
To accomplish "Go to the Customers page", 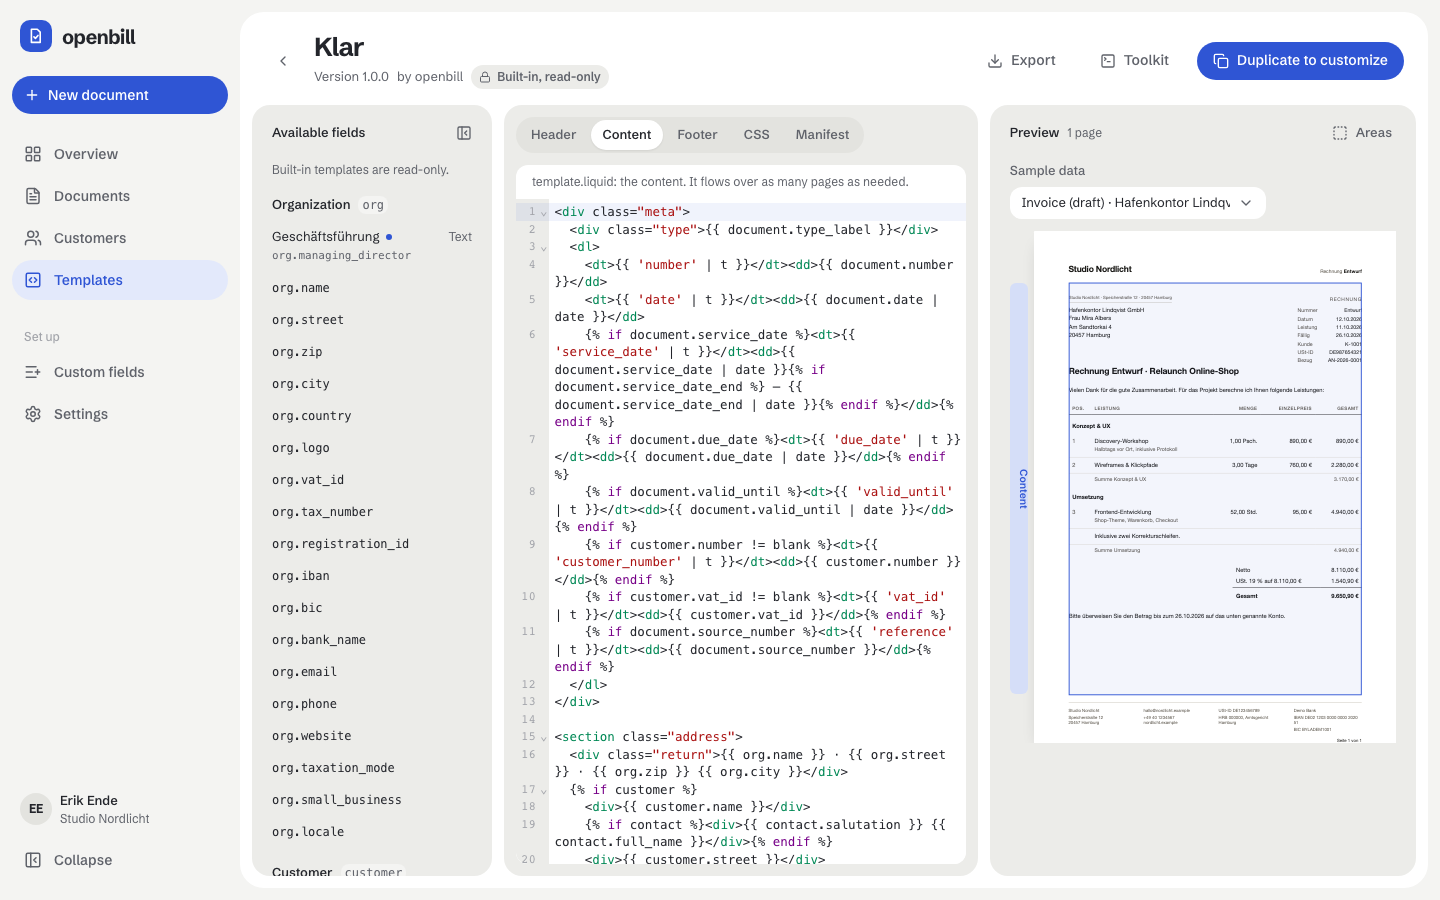I will coord(120,238).
